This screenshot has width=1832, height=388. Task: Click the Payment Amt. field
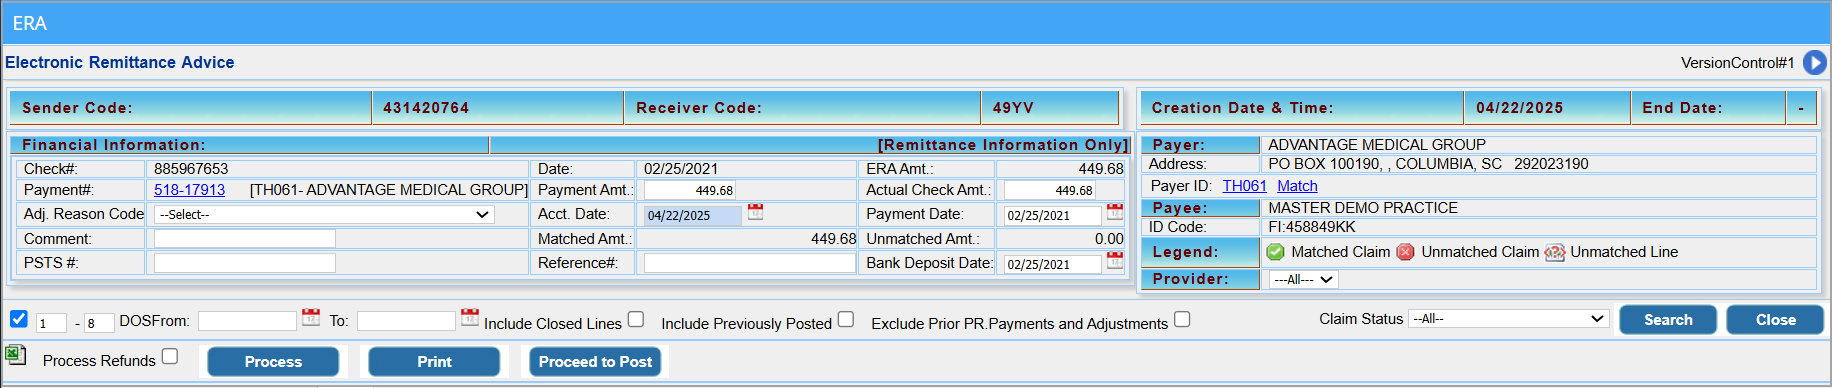(690, 190)
